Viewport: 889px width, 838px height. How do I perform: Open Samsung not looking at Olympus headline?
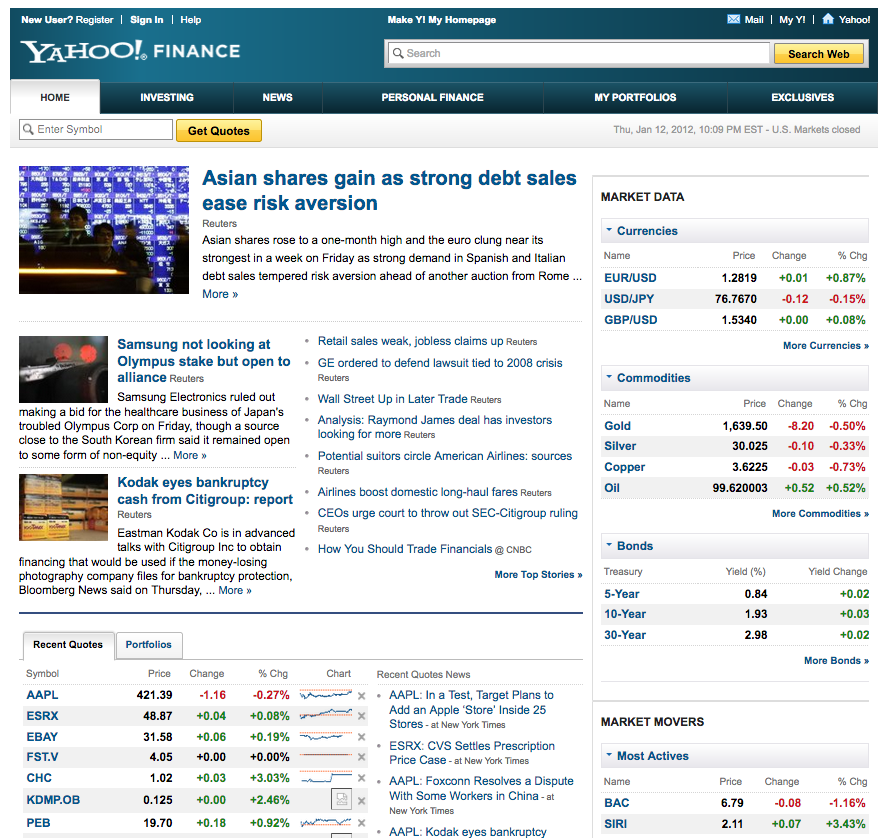(x=204, y=361)
